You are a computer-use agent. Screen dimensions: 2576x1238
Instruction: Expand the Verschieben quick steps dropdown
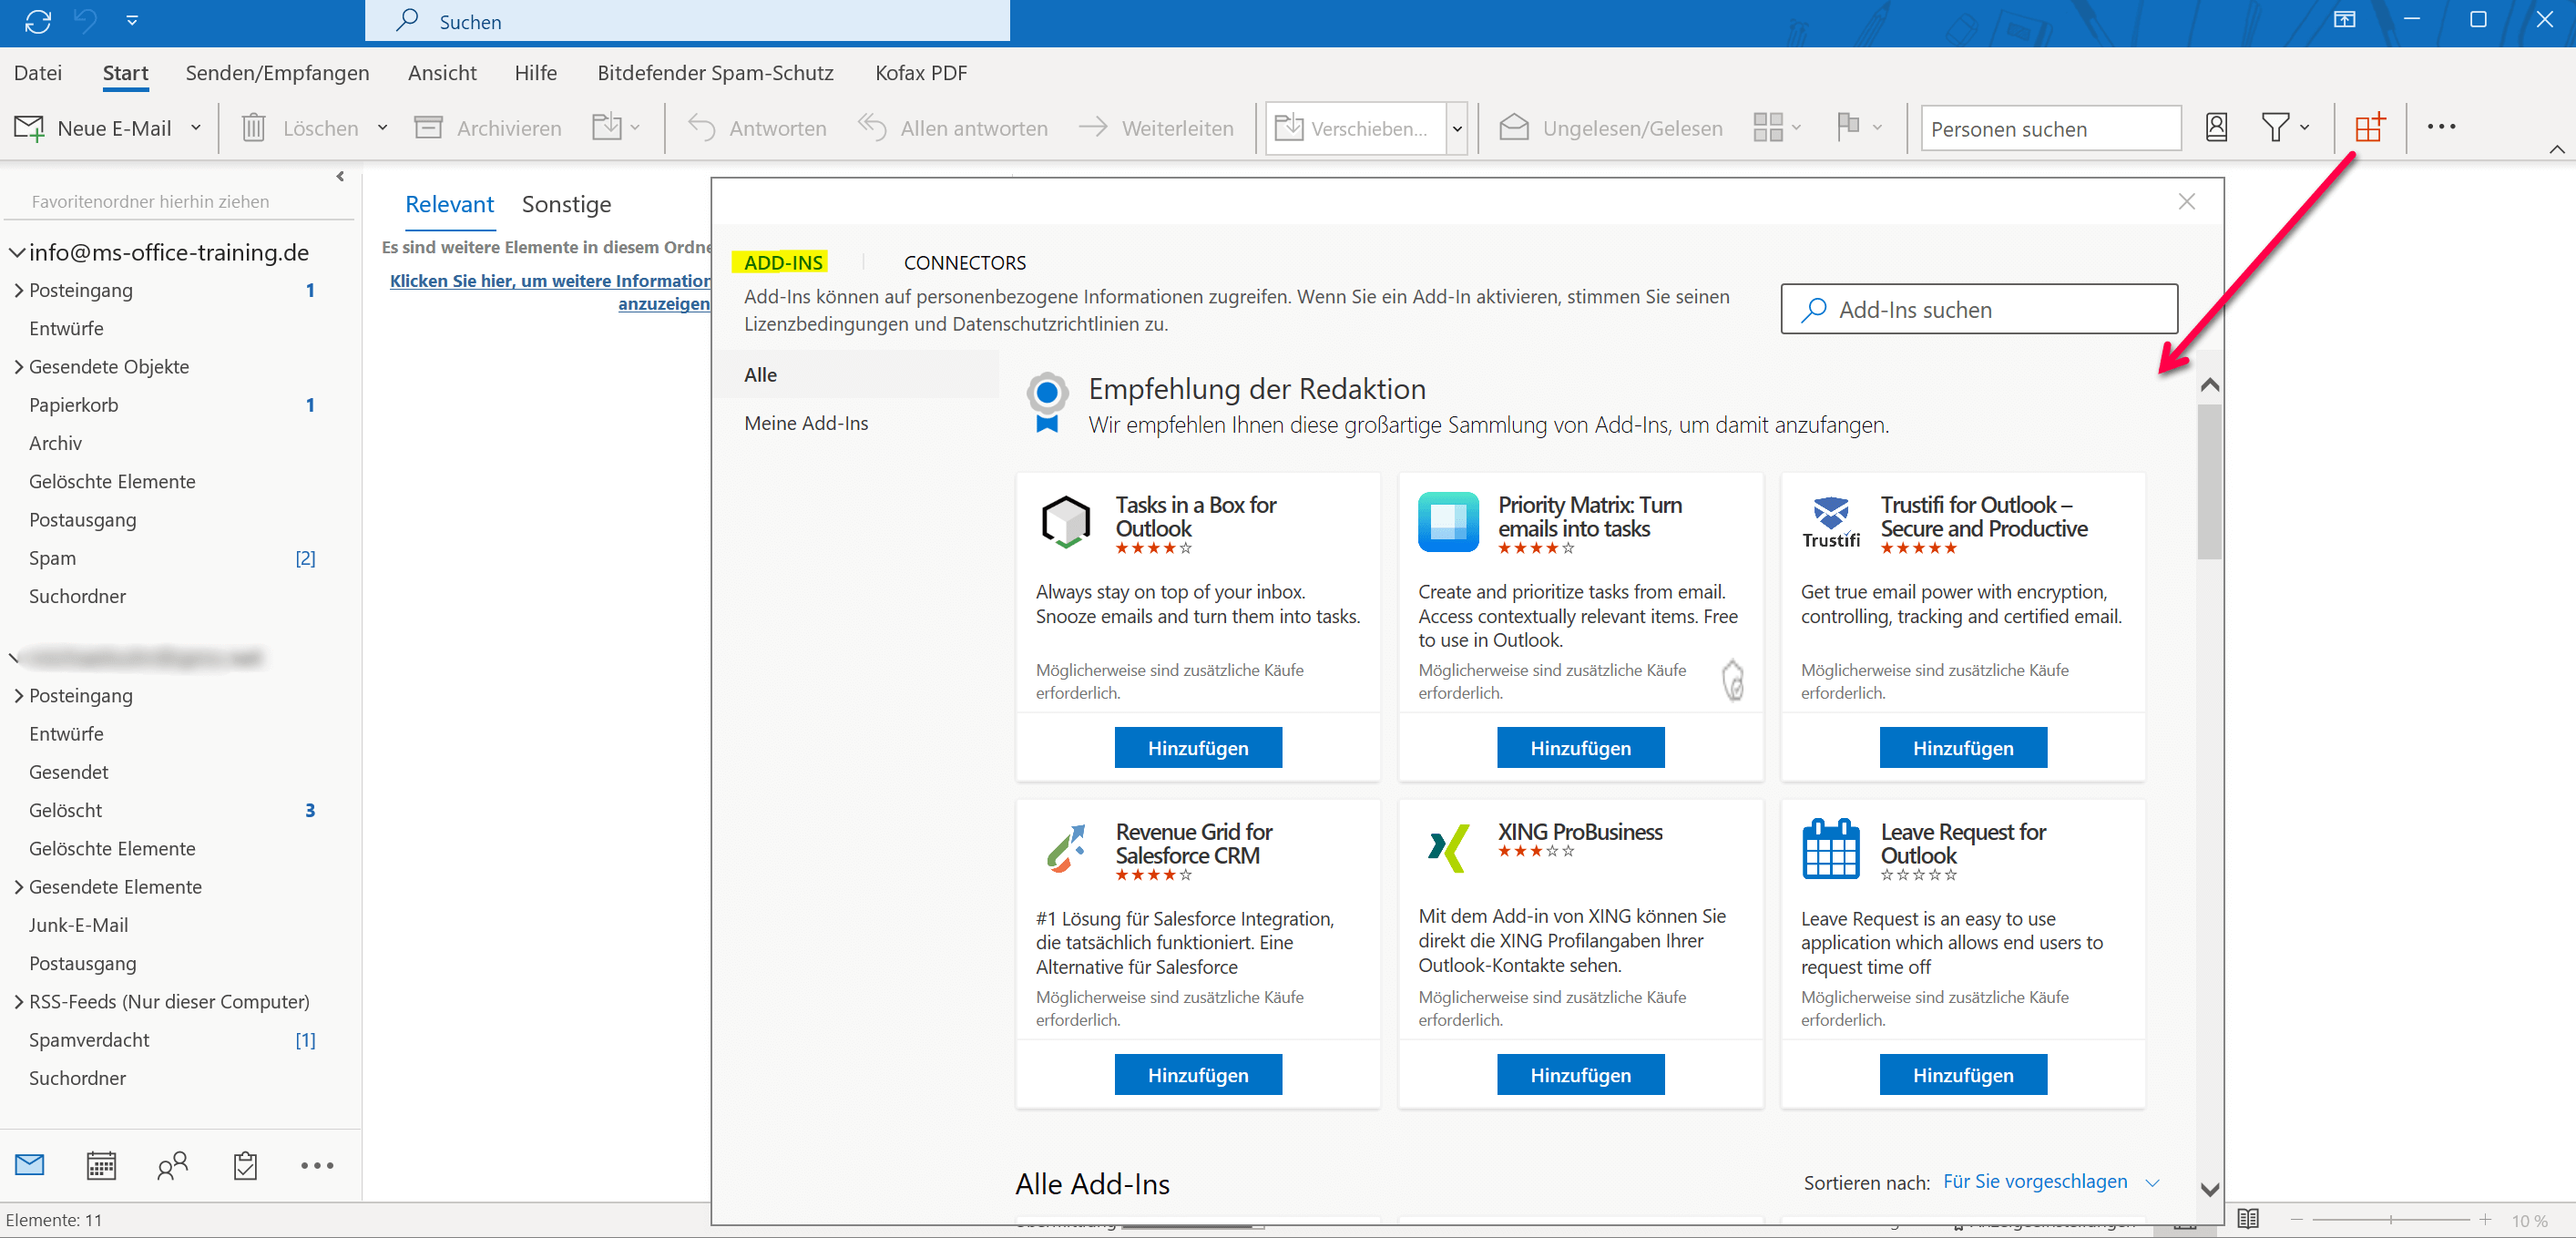pyautogui.click(x=1457, y=129)
